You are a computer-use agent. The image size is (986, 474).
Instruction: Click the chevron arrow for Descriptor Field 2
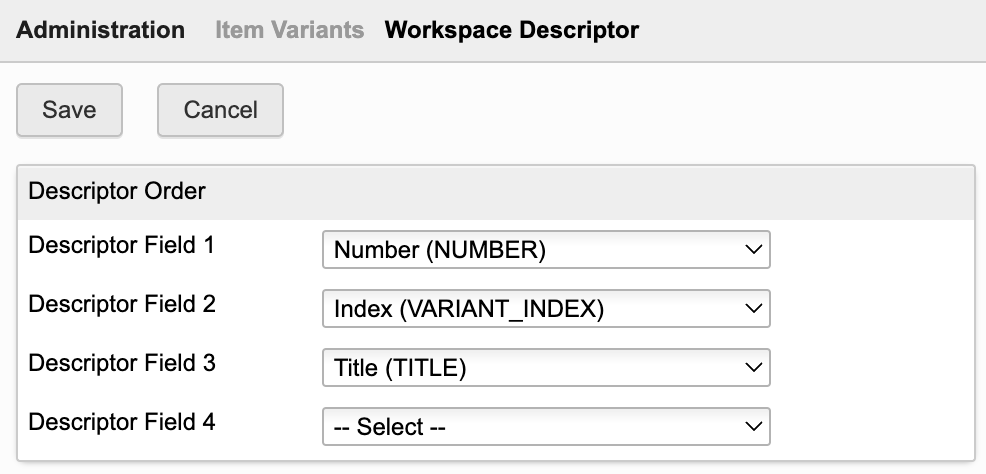tap(754, 310)
